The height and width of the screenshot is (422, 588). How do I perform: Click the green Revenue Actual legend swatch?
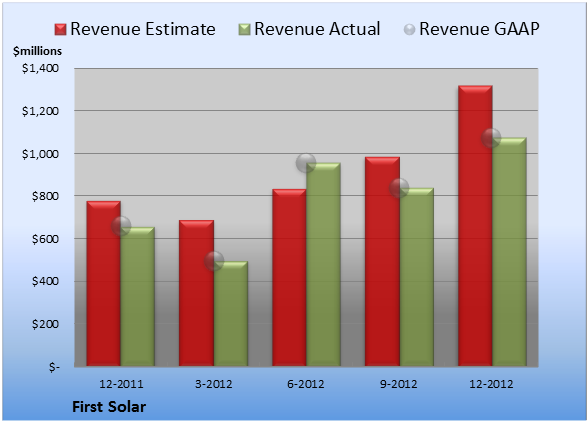click(244, 29)
